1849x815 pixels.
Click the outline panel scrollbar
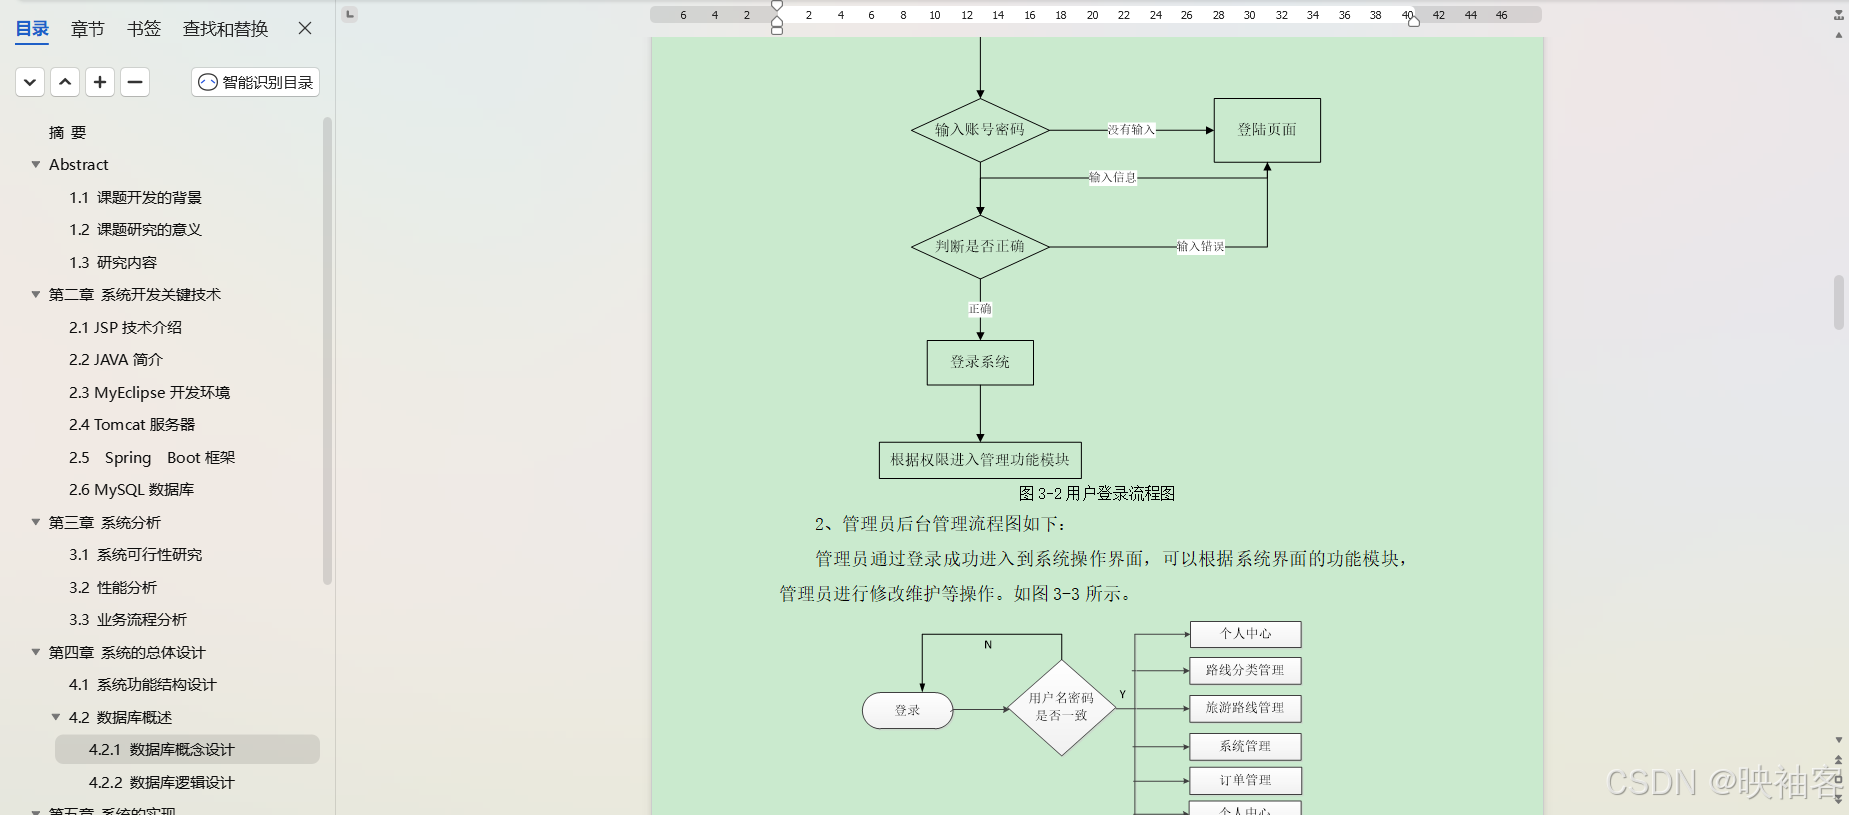click(327, 350)
